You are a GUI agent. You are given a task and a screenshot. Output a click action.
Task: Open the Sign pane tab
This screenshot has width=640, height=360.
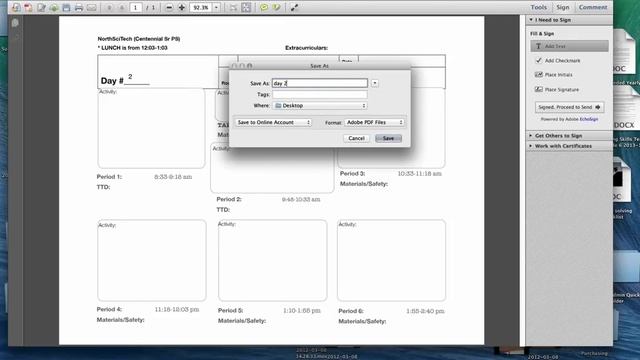tap(562, 7)
